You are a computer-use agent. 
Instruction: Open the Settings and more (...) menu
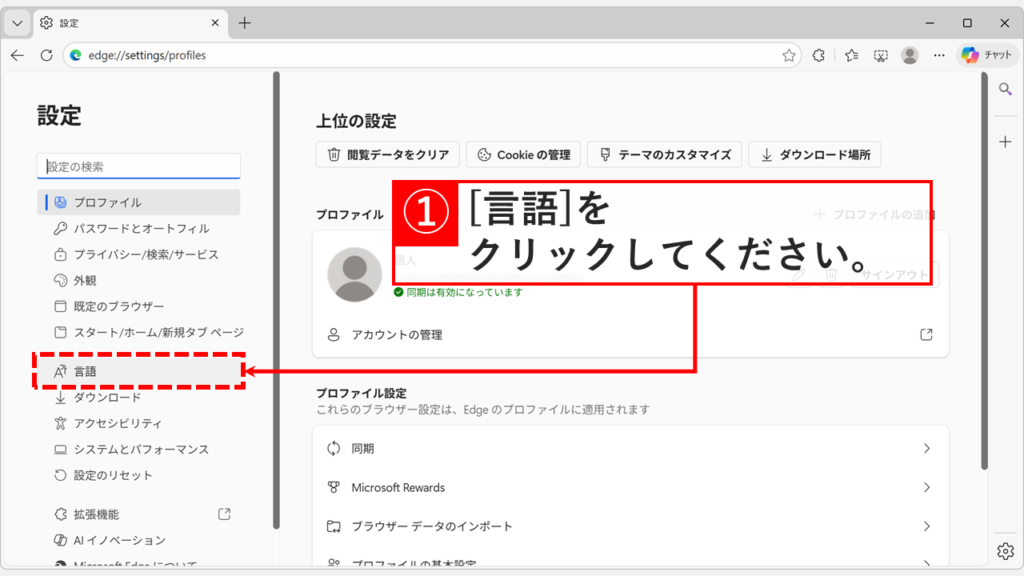coord(938,55)
